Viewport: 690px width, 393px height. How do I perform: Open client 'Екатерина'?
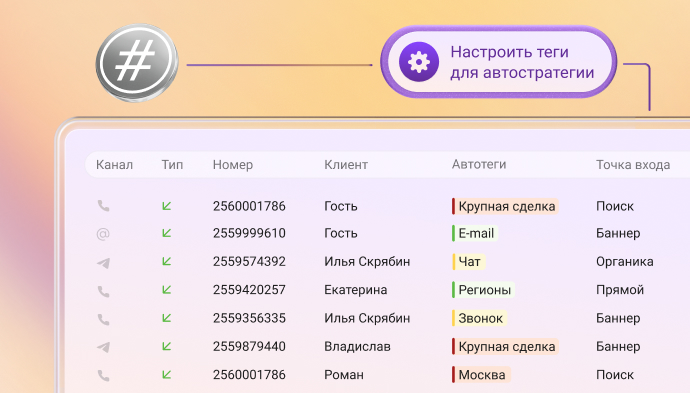click(356, 290)
